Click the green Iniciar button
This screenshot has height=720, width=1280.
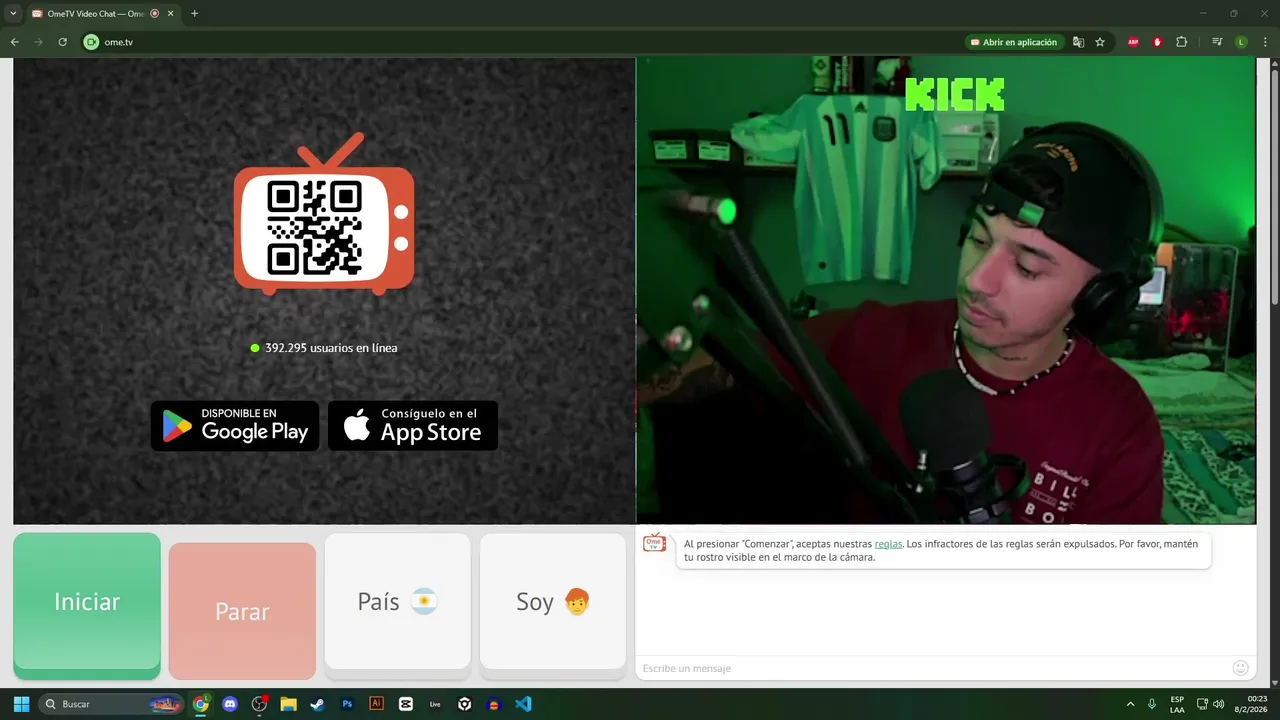(87, 601)
